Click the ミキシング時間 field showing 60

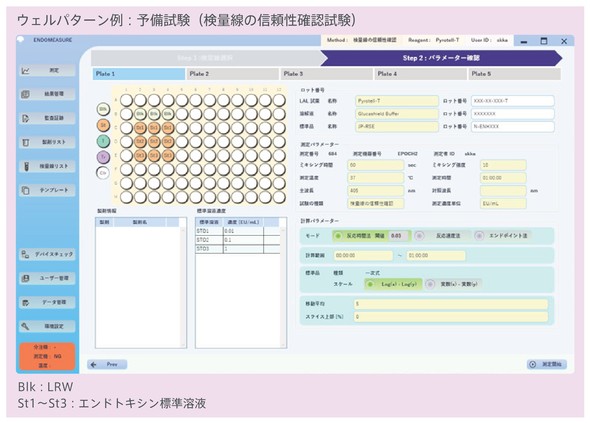coord(376,165)
